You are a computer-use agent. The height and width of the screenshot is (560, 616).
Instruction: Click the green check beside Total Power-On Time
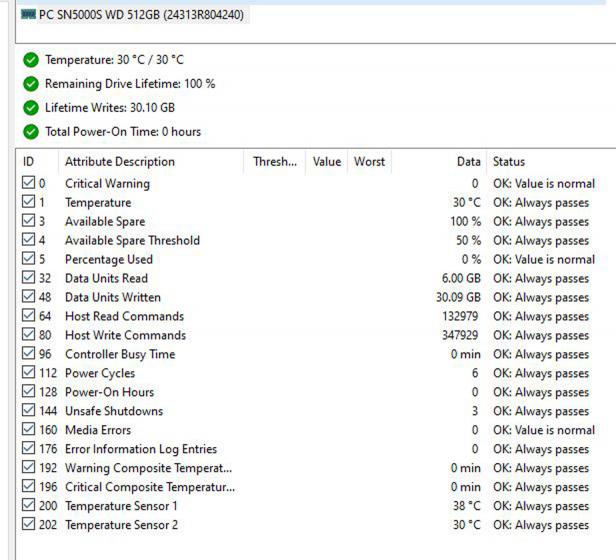pyautogui.click(x=31, y=132)
